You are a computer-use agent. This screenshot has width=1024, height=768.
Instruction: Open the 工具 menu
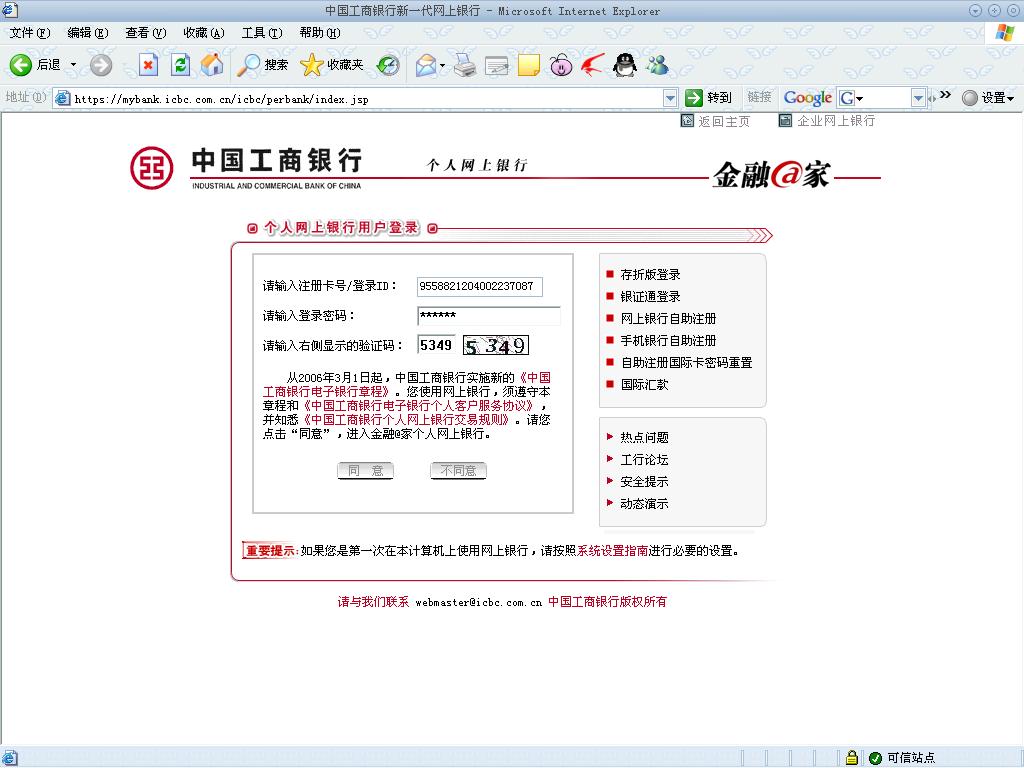tap(262, 33)
